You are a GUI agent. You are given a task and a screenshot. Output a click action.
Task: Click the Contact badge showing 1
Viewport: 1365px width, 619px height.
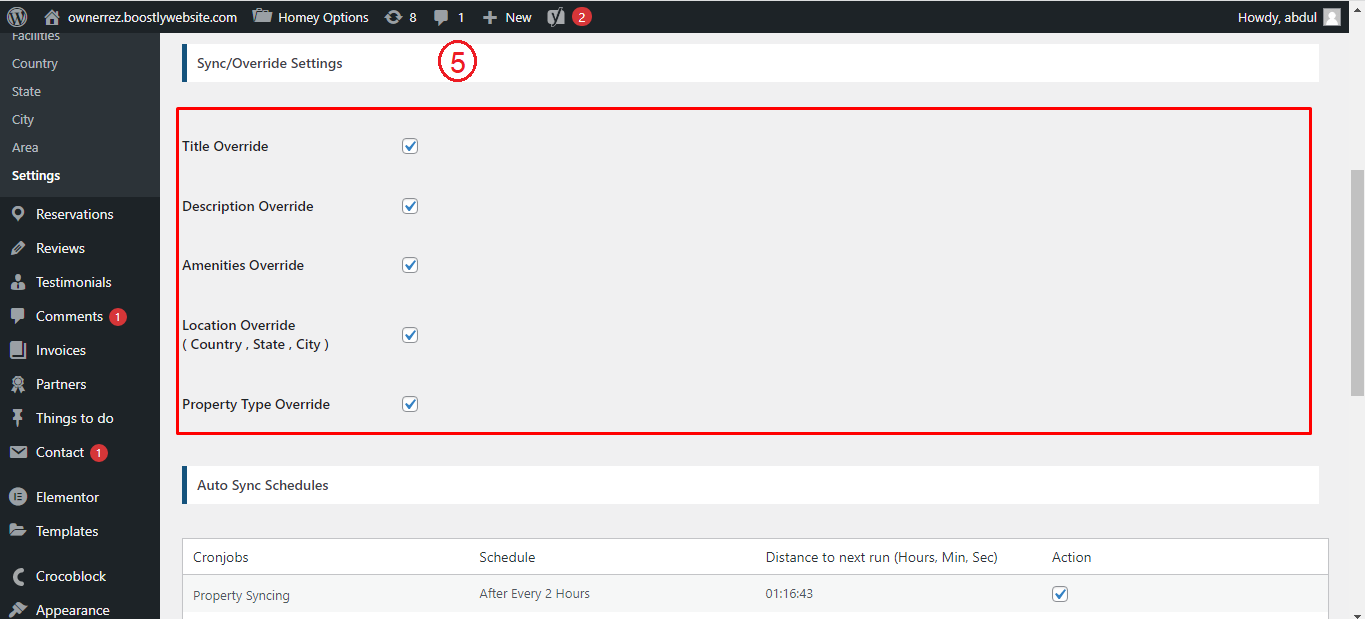click(x=99, y=453)
